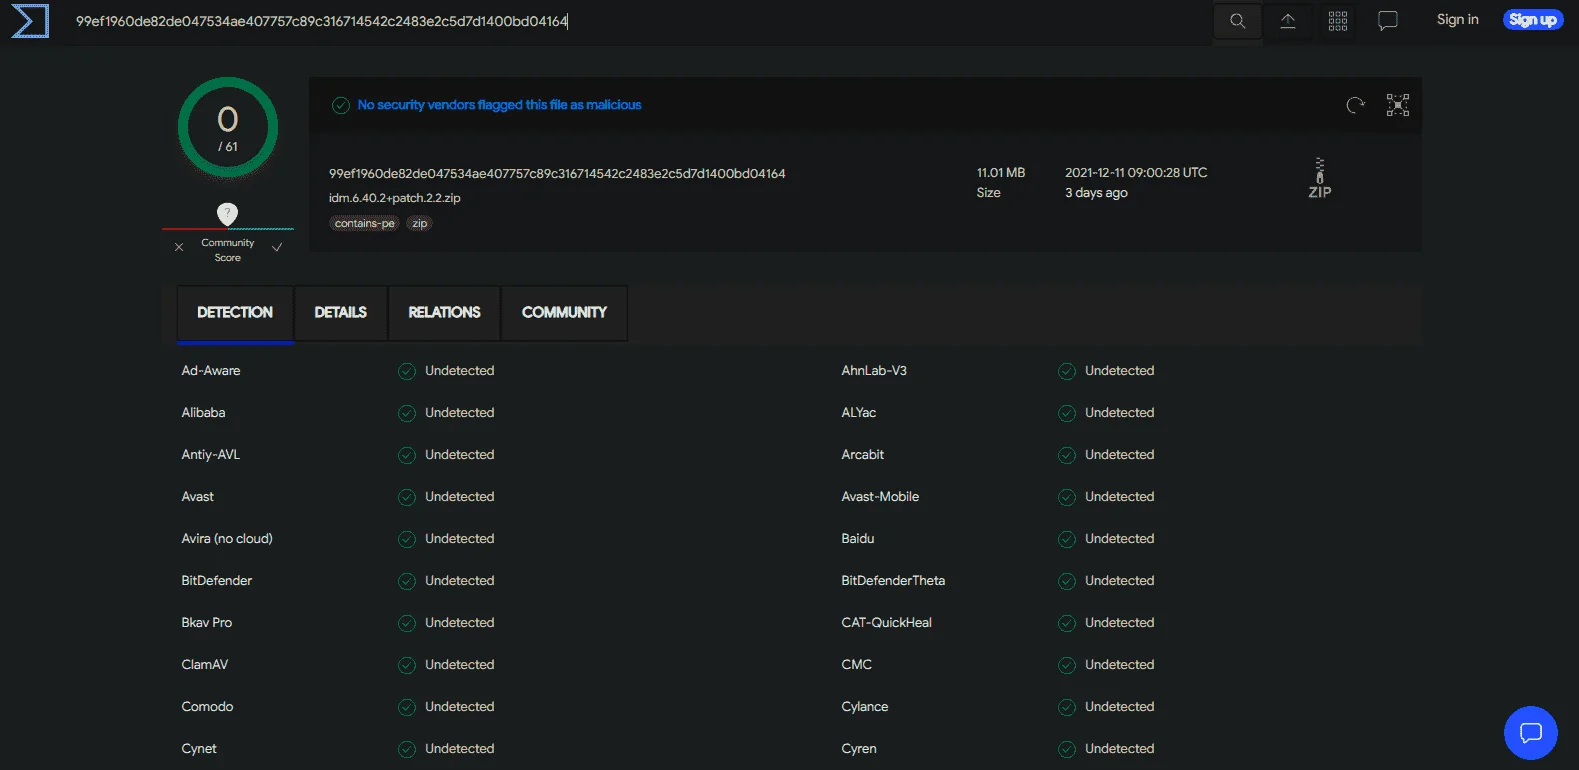
Task: Switch to the Details tab
Action: pyautogui.click(x=341, y=313)
